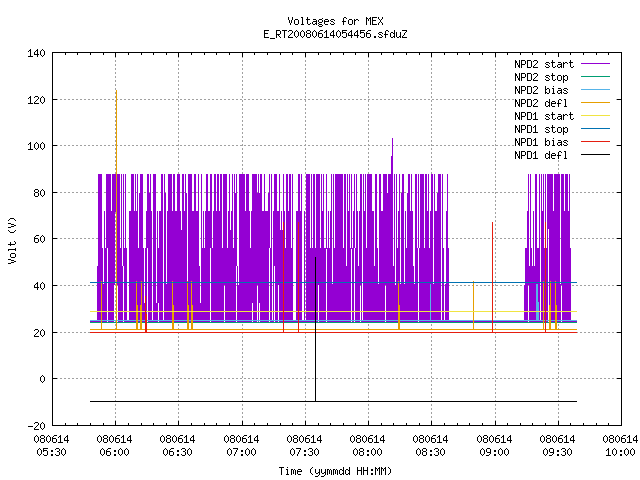Click the 140 y-axis tick value

pyautogui.click(x=36, y=53)
